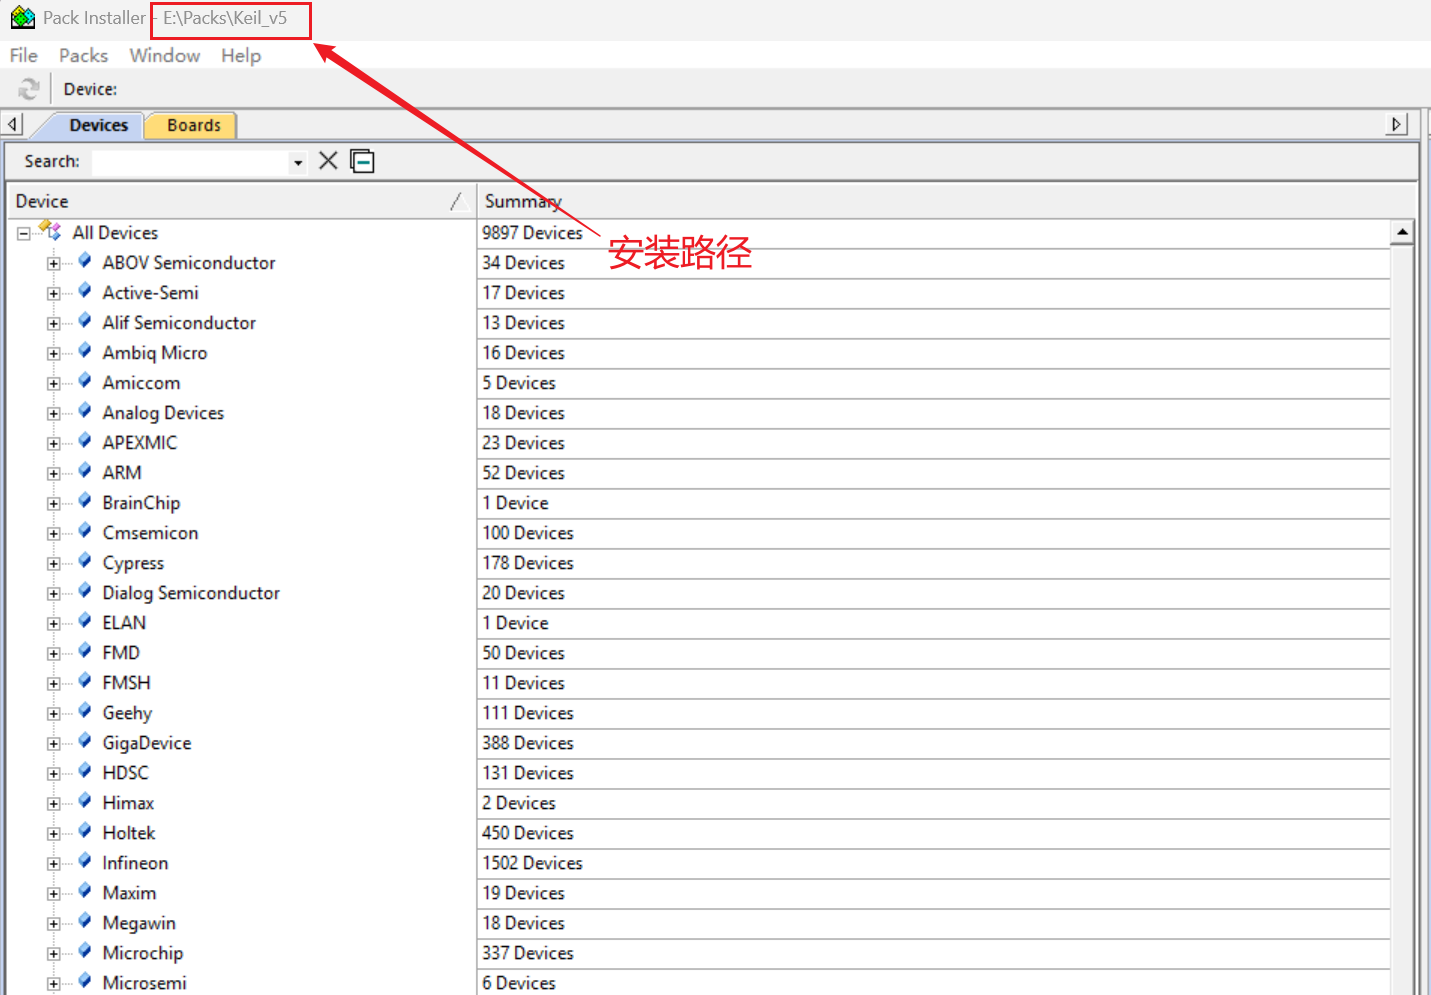Switch to the Devices tab
1431x995 pixels.
point(98,125)
